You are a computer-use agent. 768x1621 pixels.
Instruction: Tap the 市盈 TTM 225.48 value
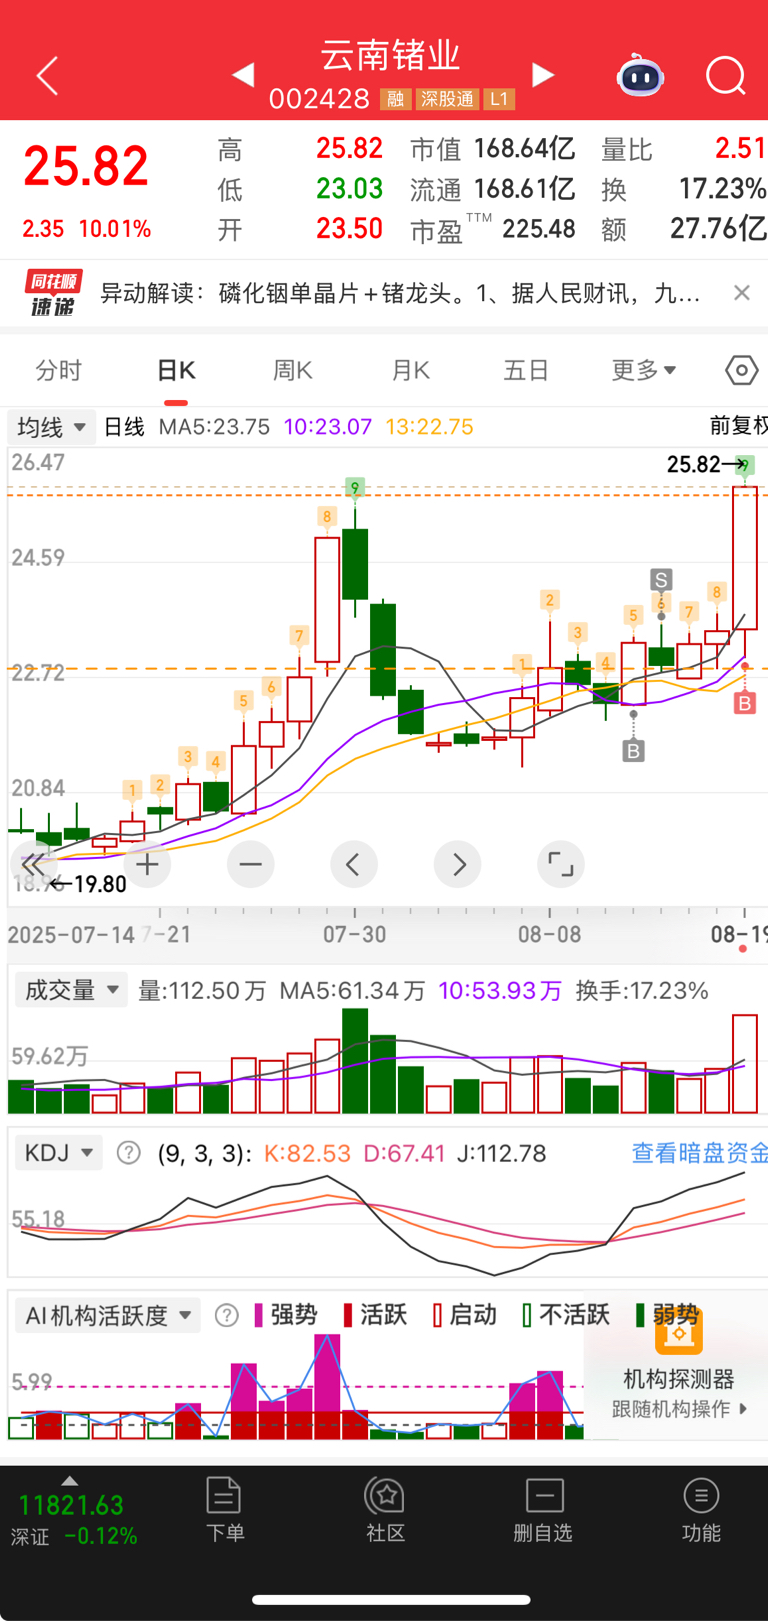click(539, 229)
